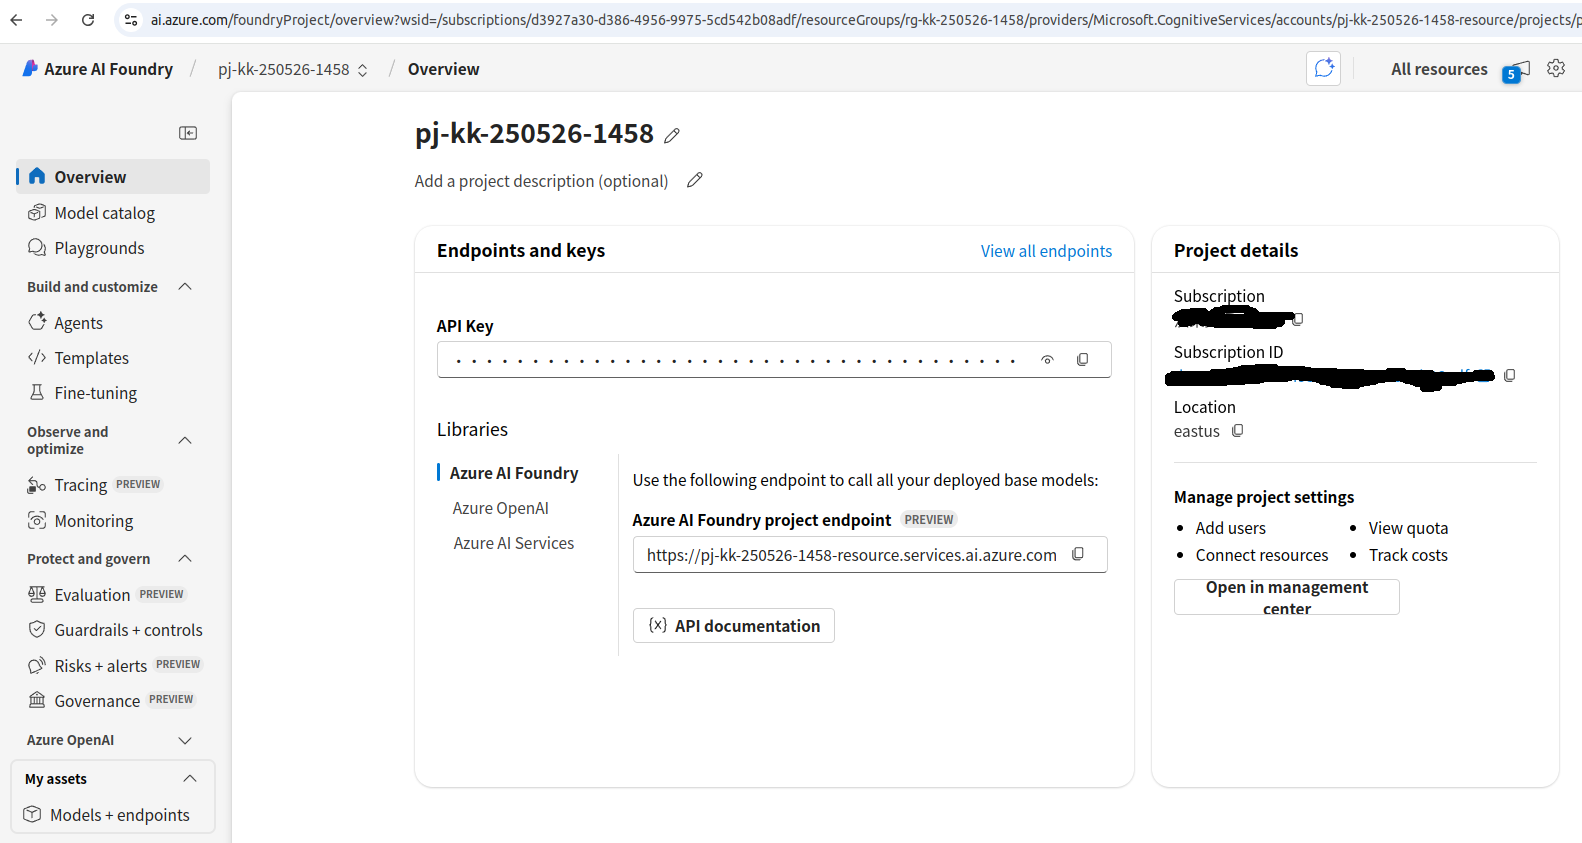Click Track costs link
Screen dimensions: 1582x843
(x=1408, y=555)
